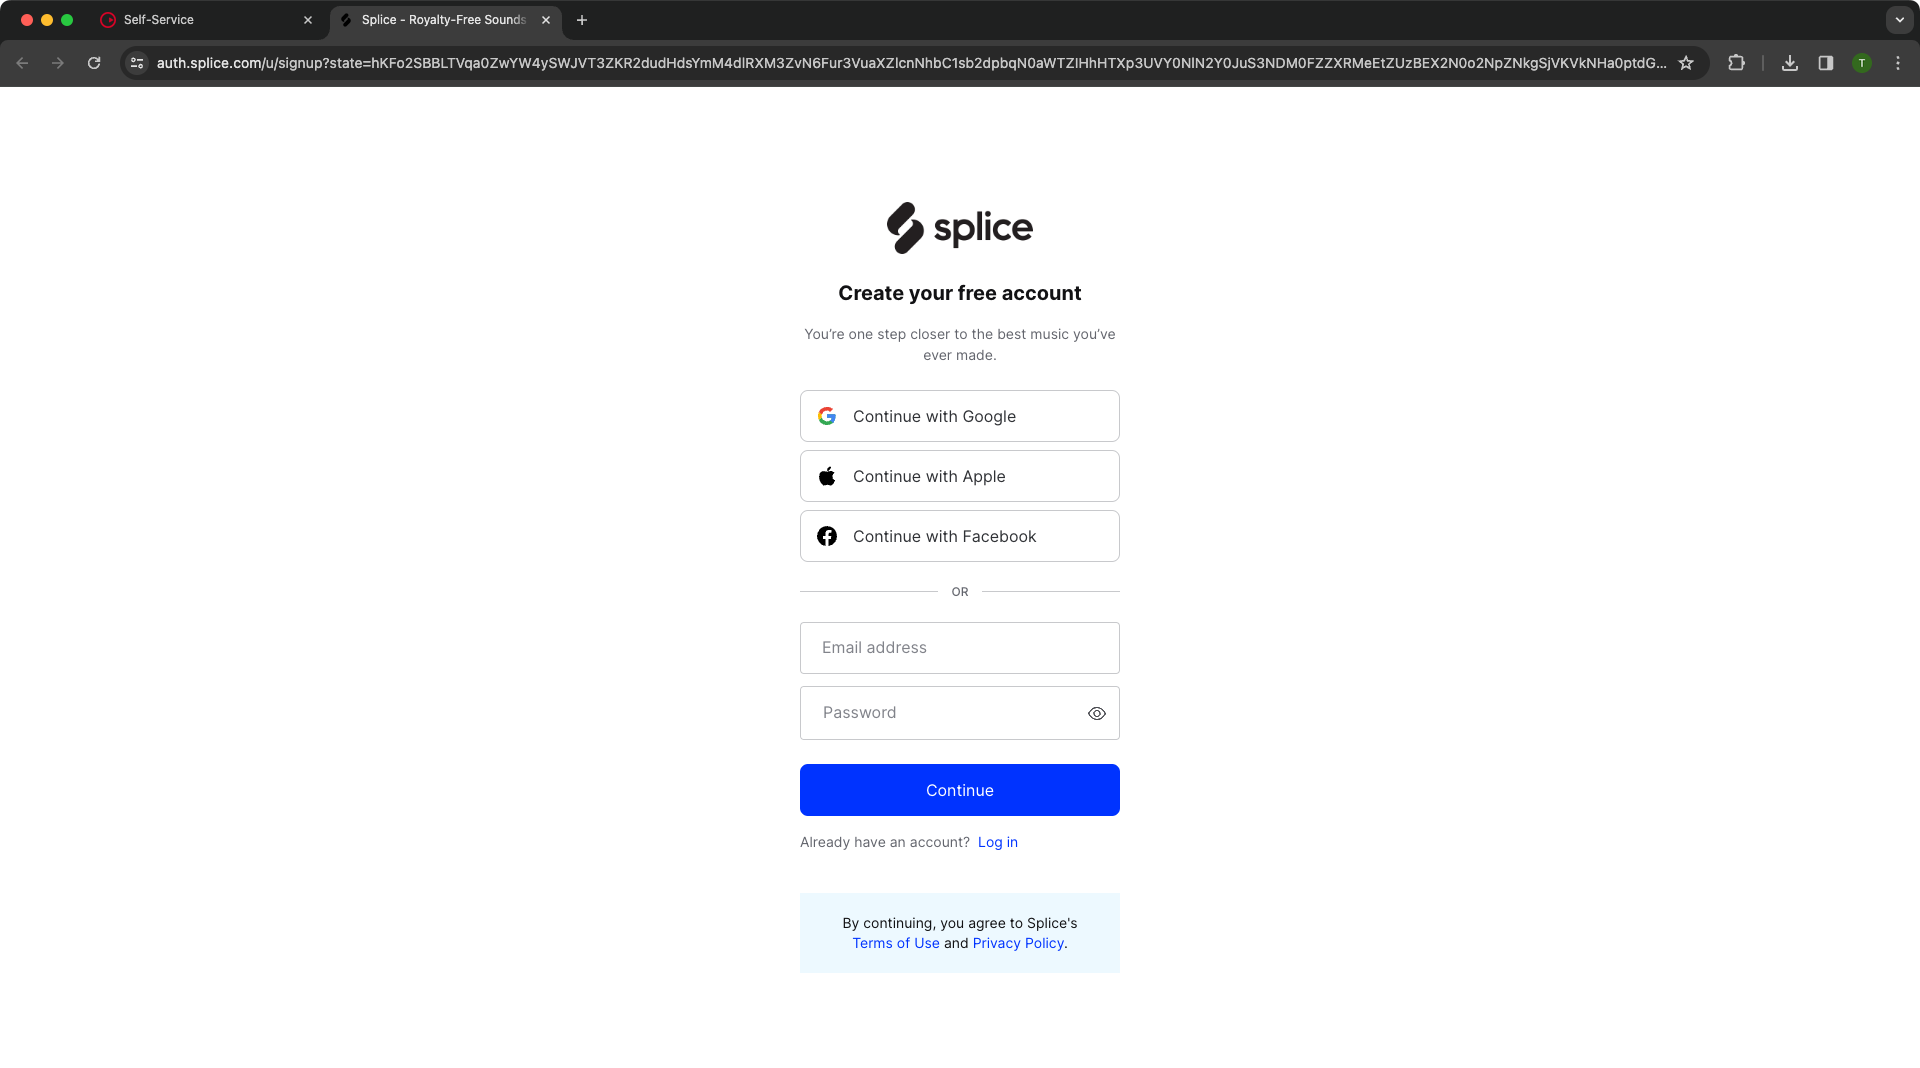Expand the tab search chevron

coord(1900,20)
